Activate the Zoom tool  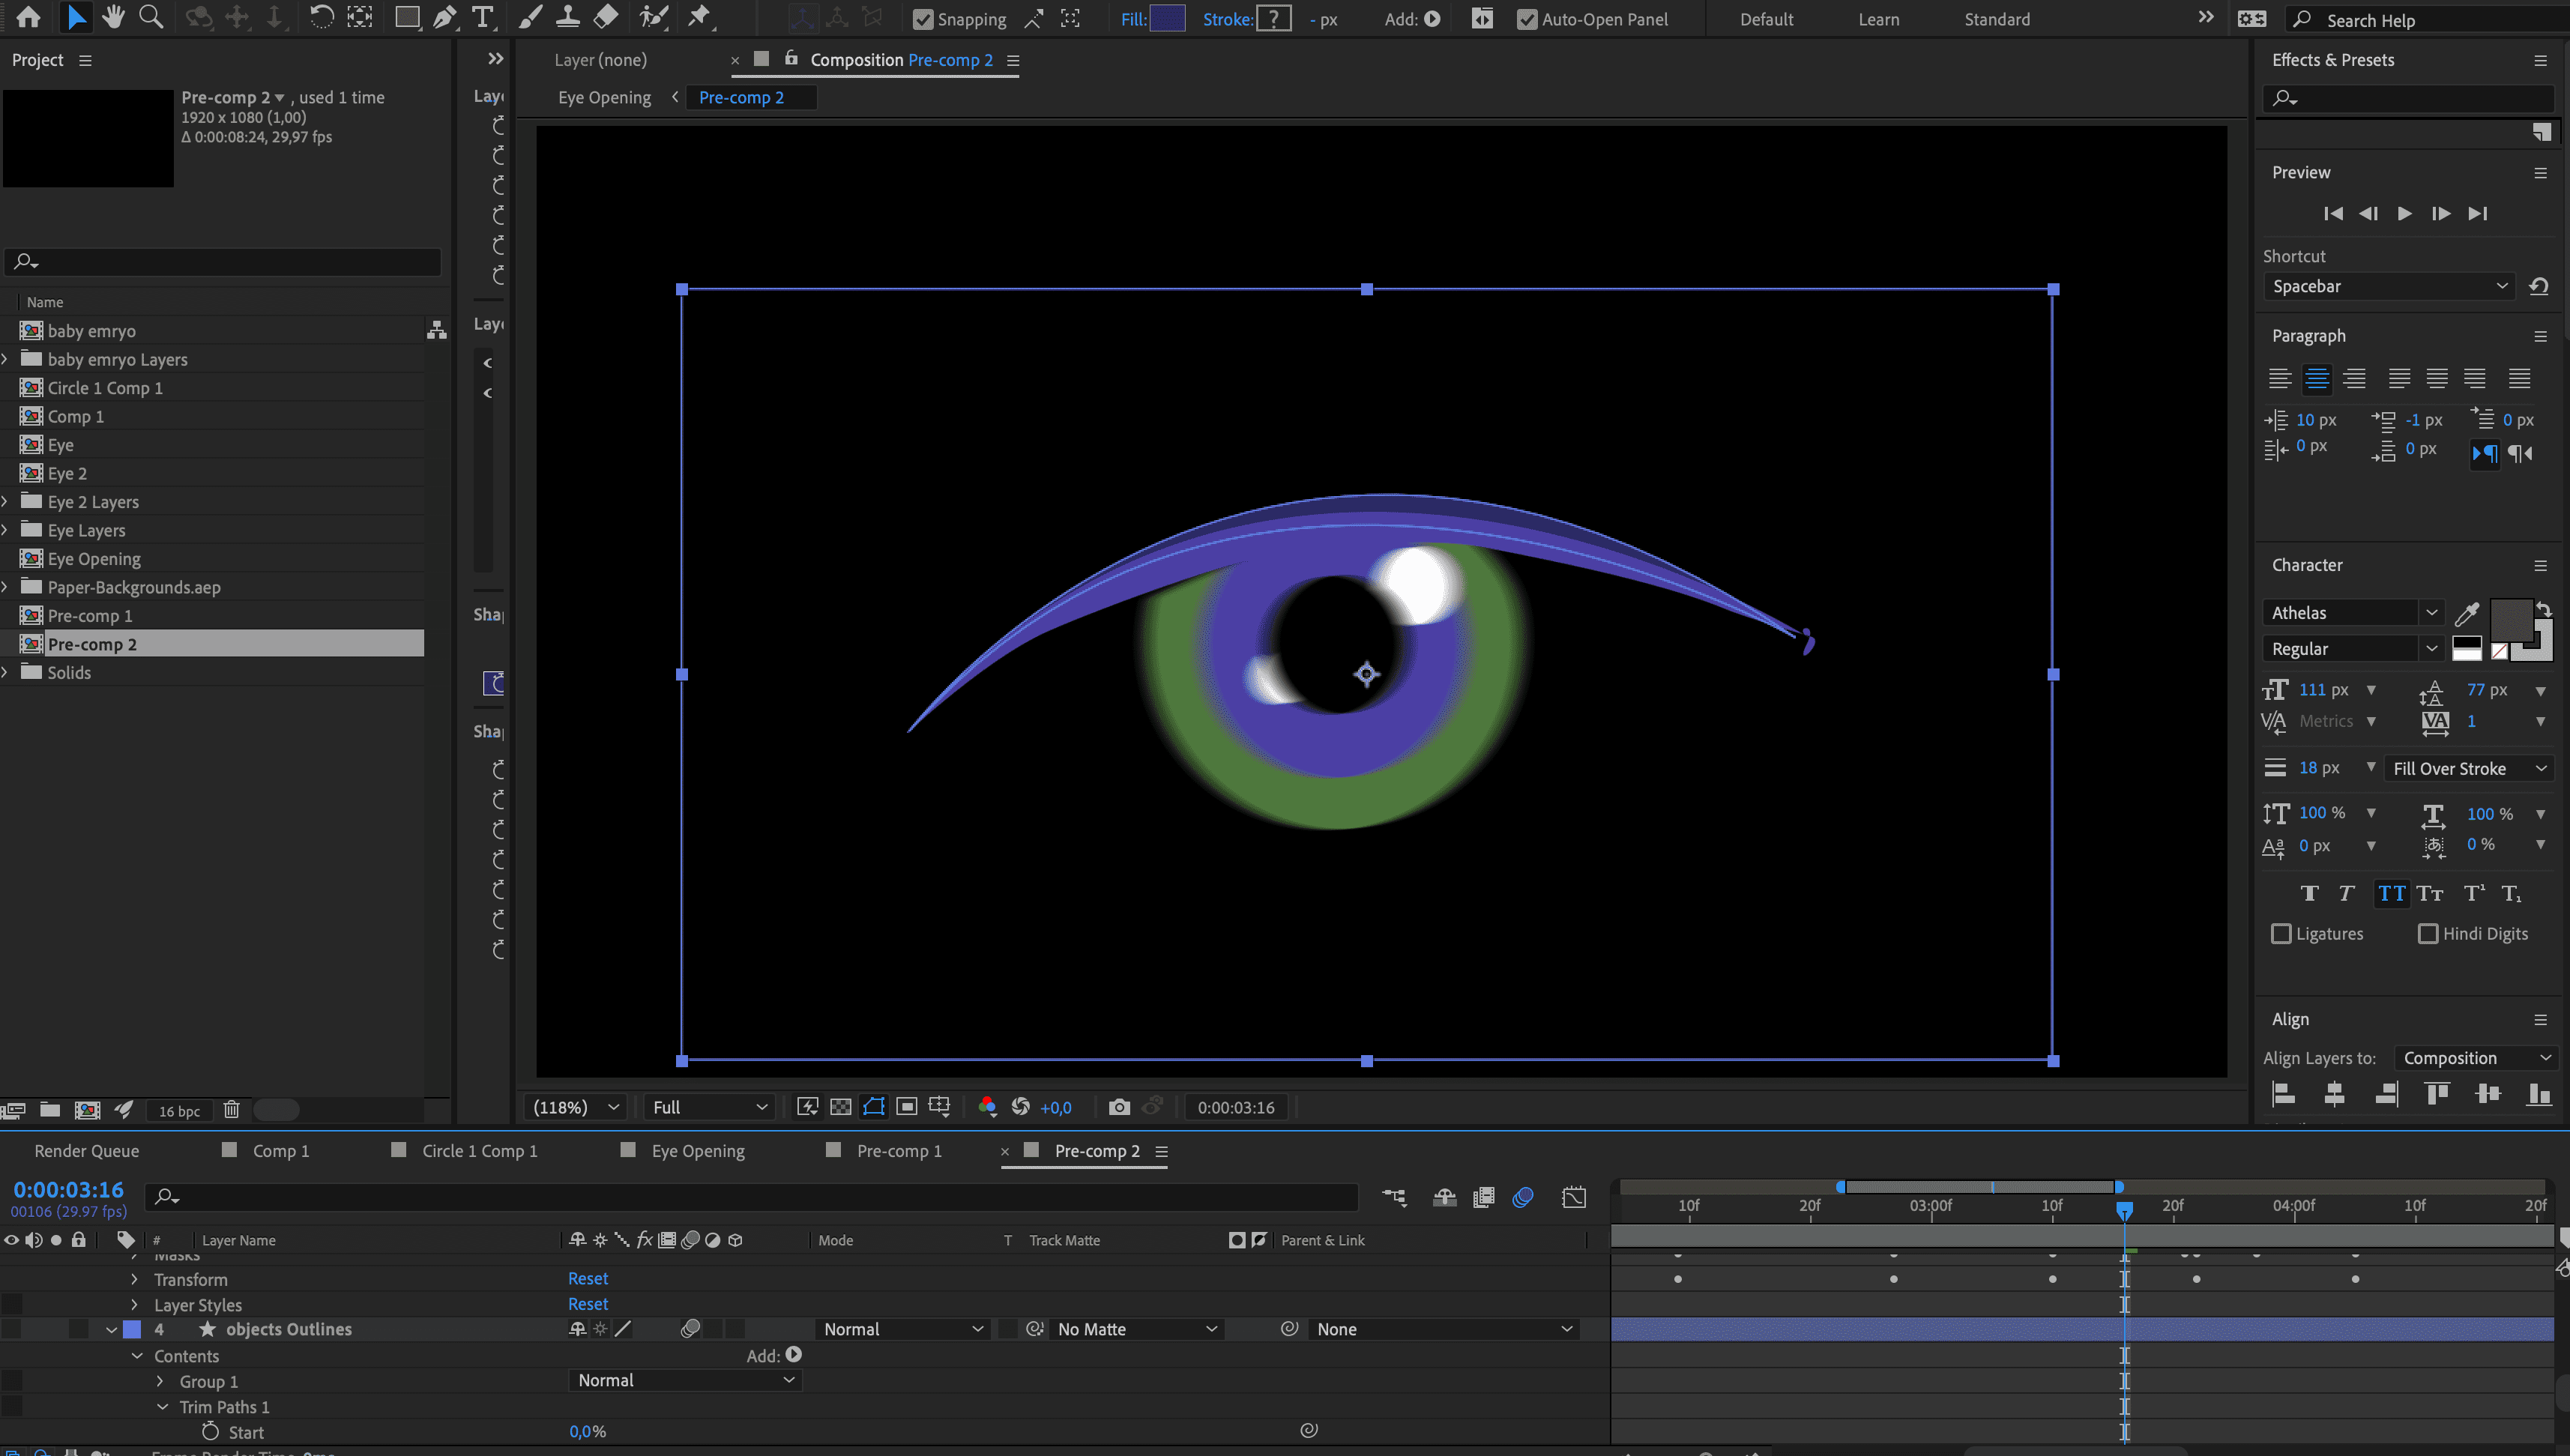[x=151, y=17]
